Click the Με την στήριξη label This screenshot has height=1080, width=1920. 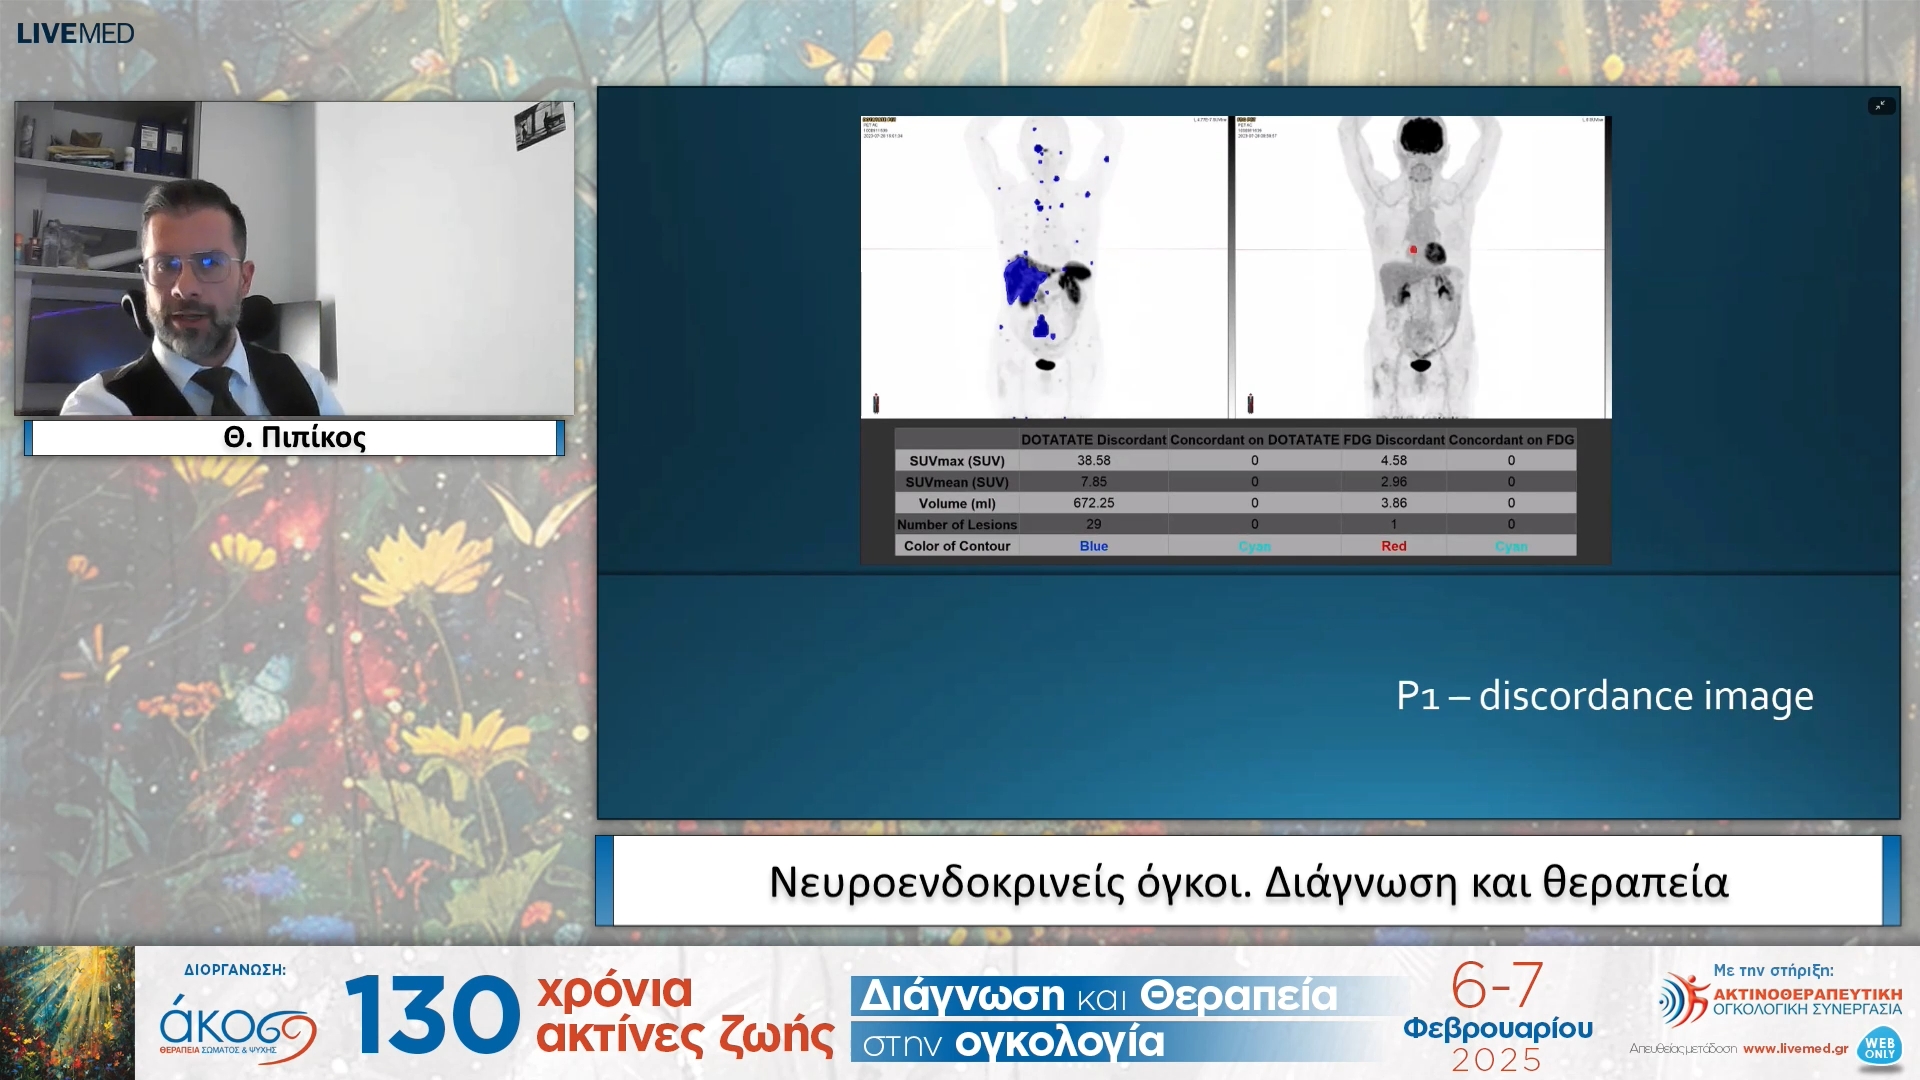pyautogui.click(x=1773, y=970)
